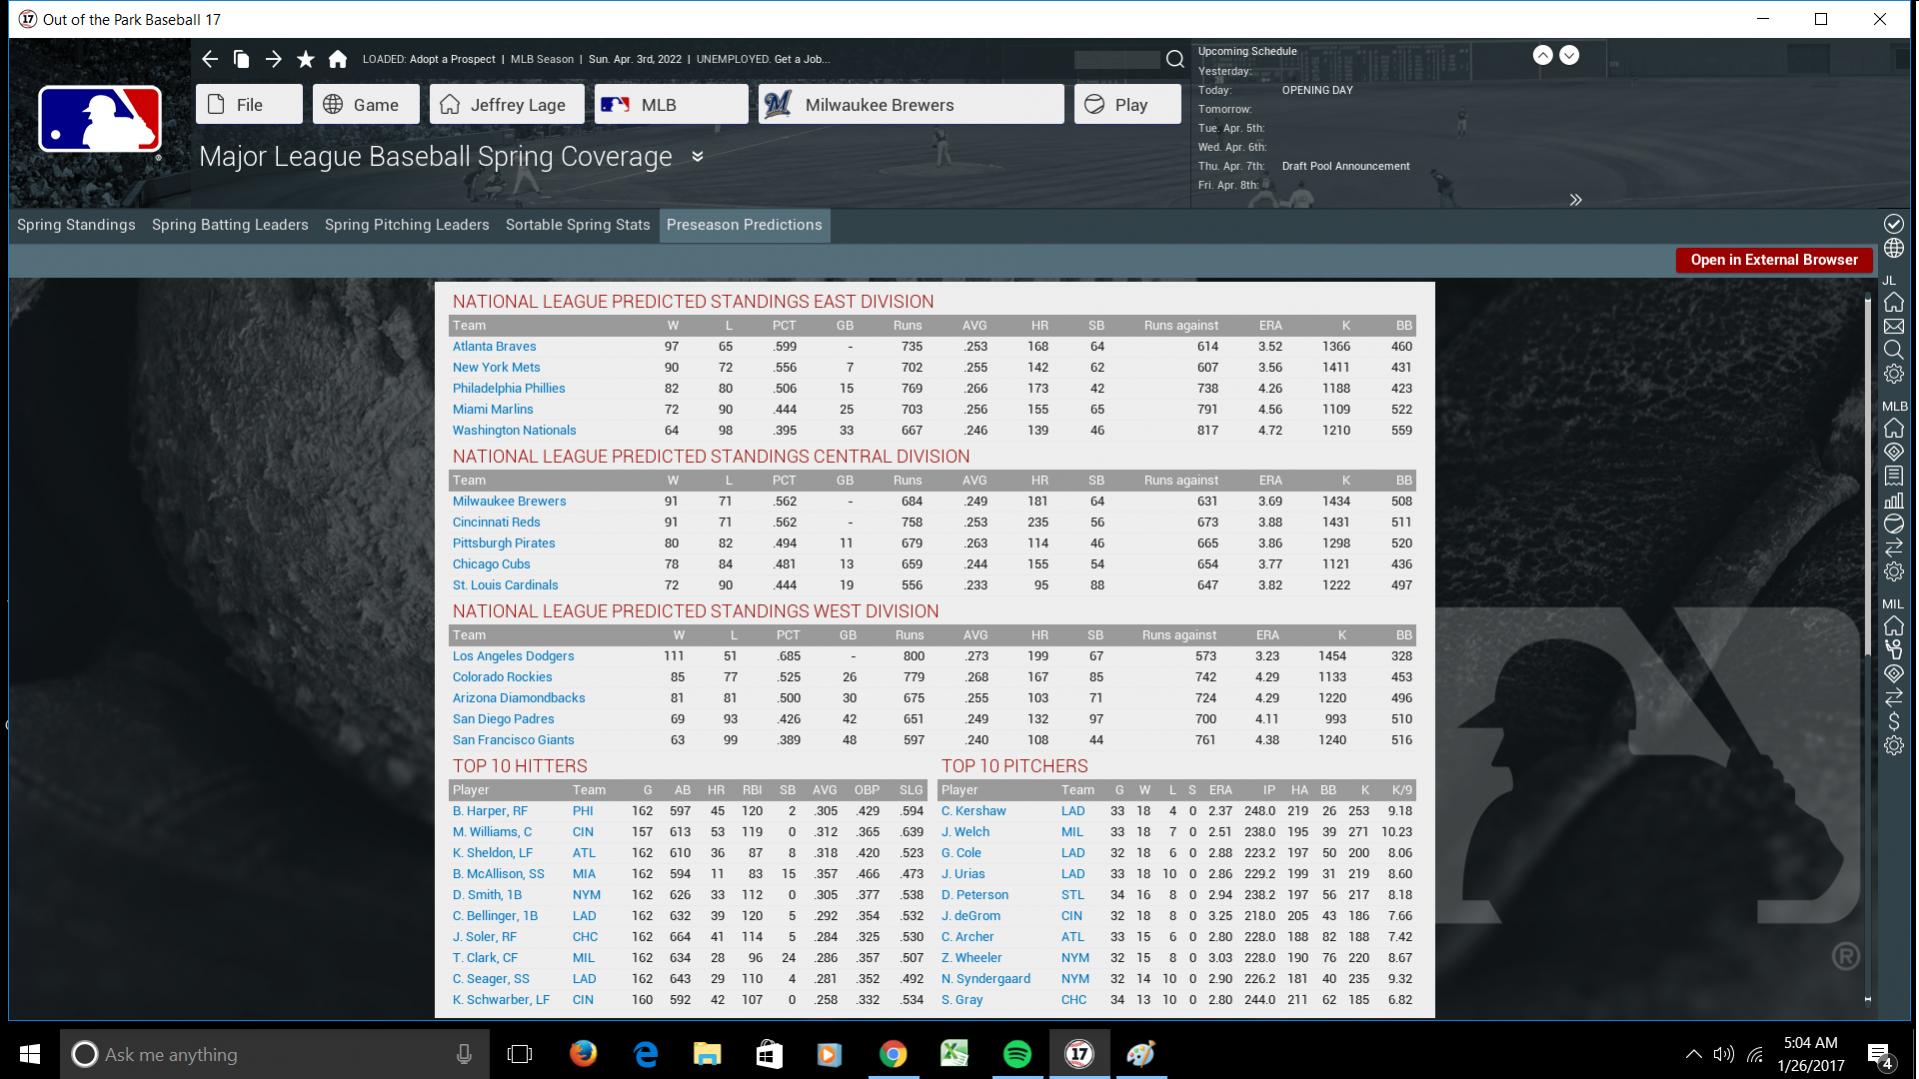Open MIL player roster icon
Screen dimensions: 1919x1079
click(1893, 650)
